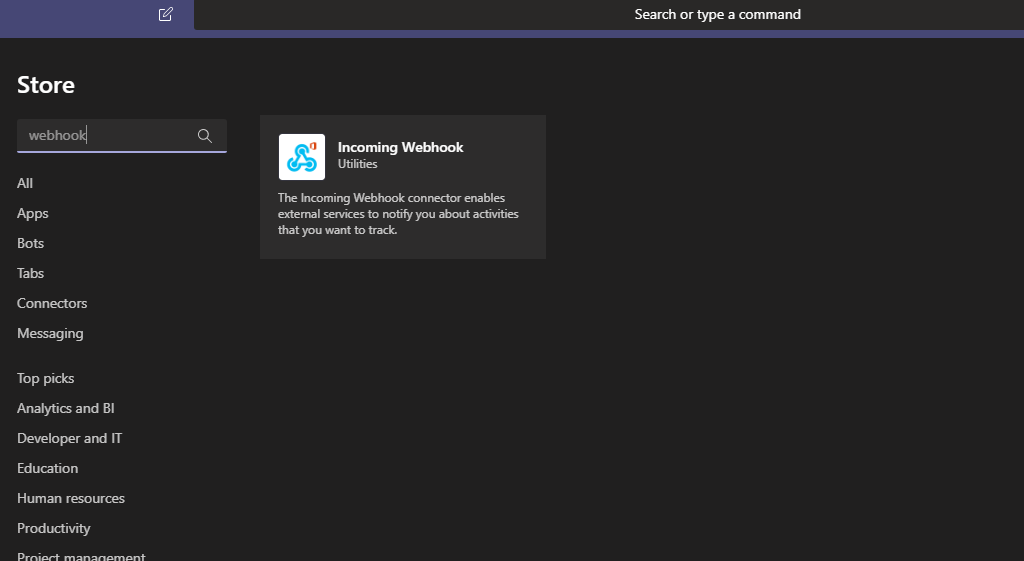Screen dimensions: 1024x561
Task: Choose the Messaging category
Action: [50, 333]
